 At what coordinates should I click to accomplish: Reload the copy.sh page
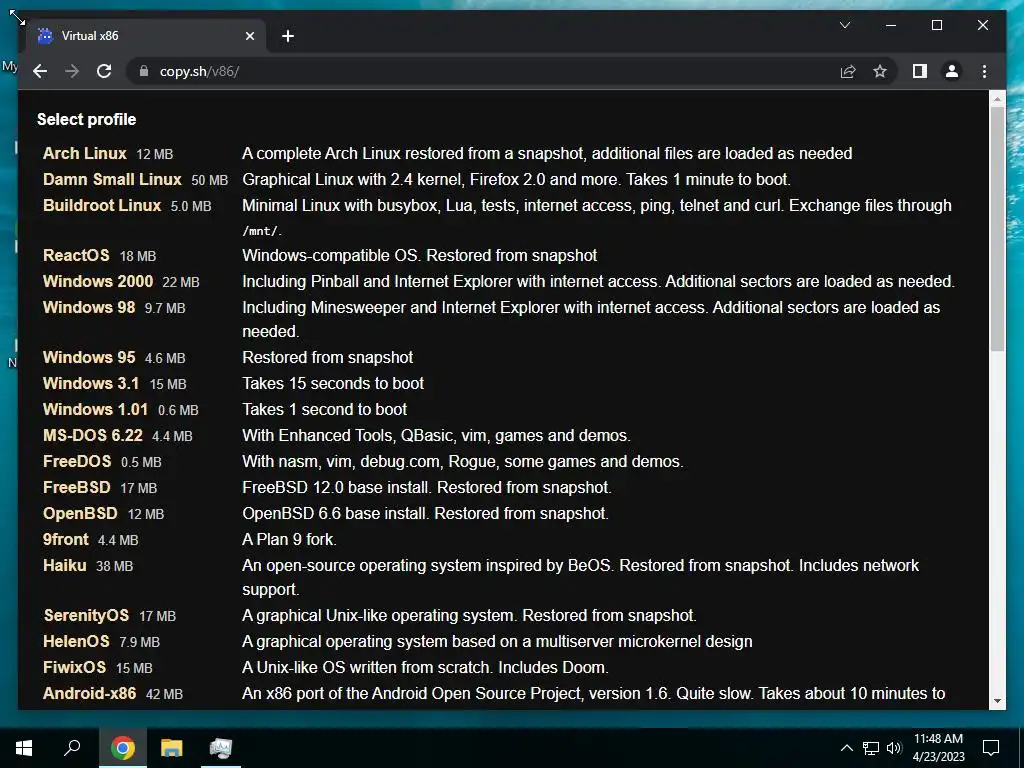click(x=104, y=71)
